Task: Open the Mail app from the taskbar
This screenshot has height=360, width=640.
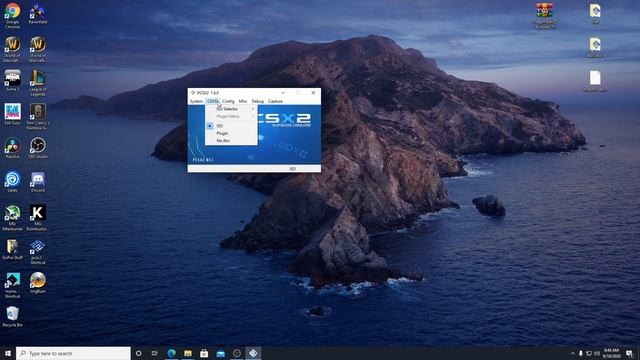Action: pos(220,353)
